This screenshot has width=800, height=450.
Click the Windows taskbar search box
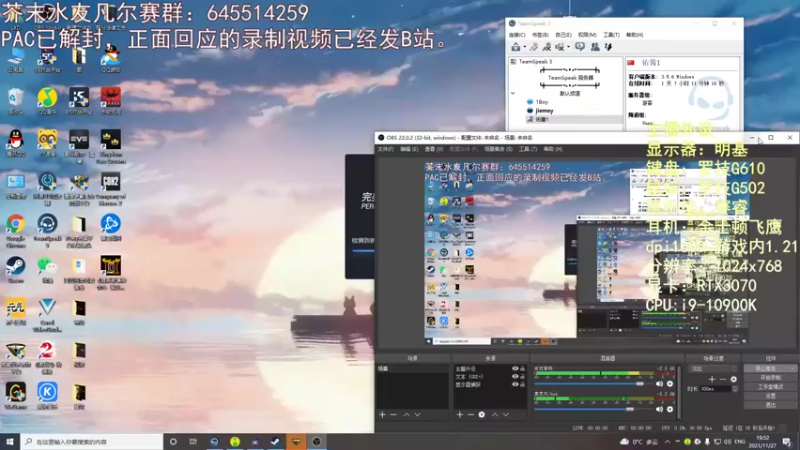click(x=92, y=442)
